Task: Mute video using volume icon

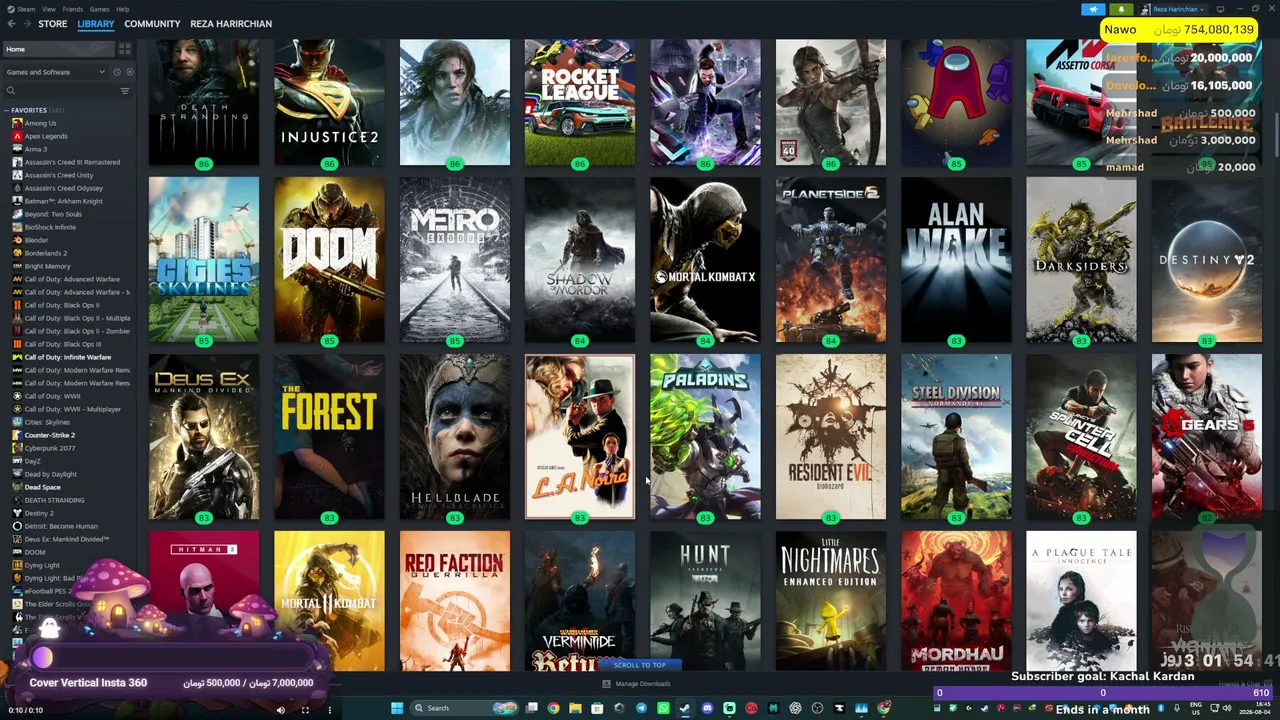Action: [280, 710]
